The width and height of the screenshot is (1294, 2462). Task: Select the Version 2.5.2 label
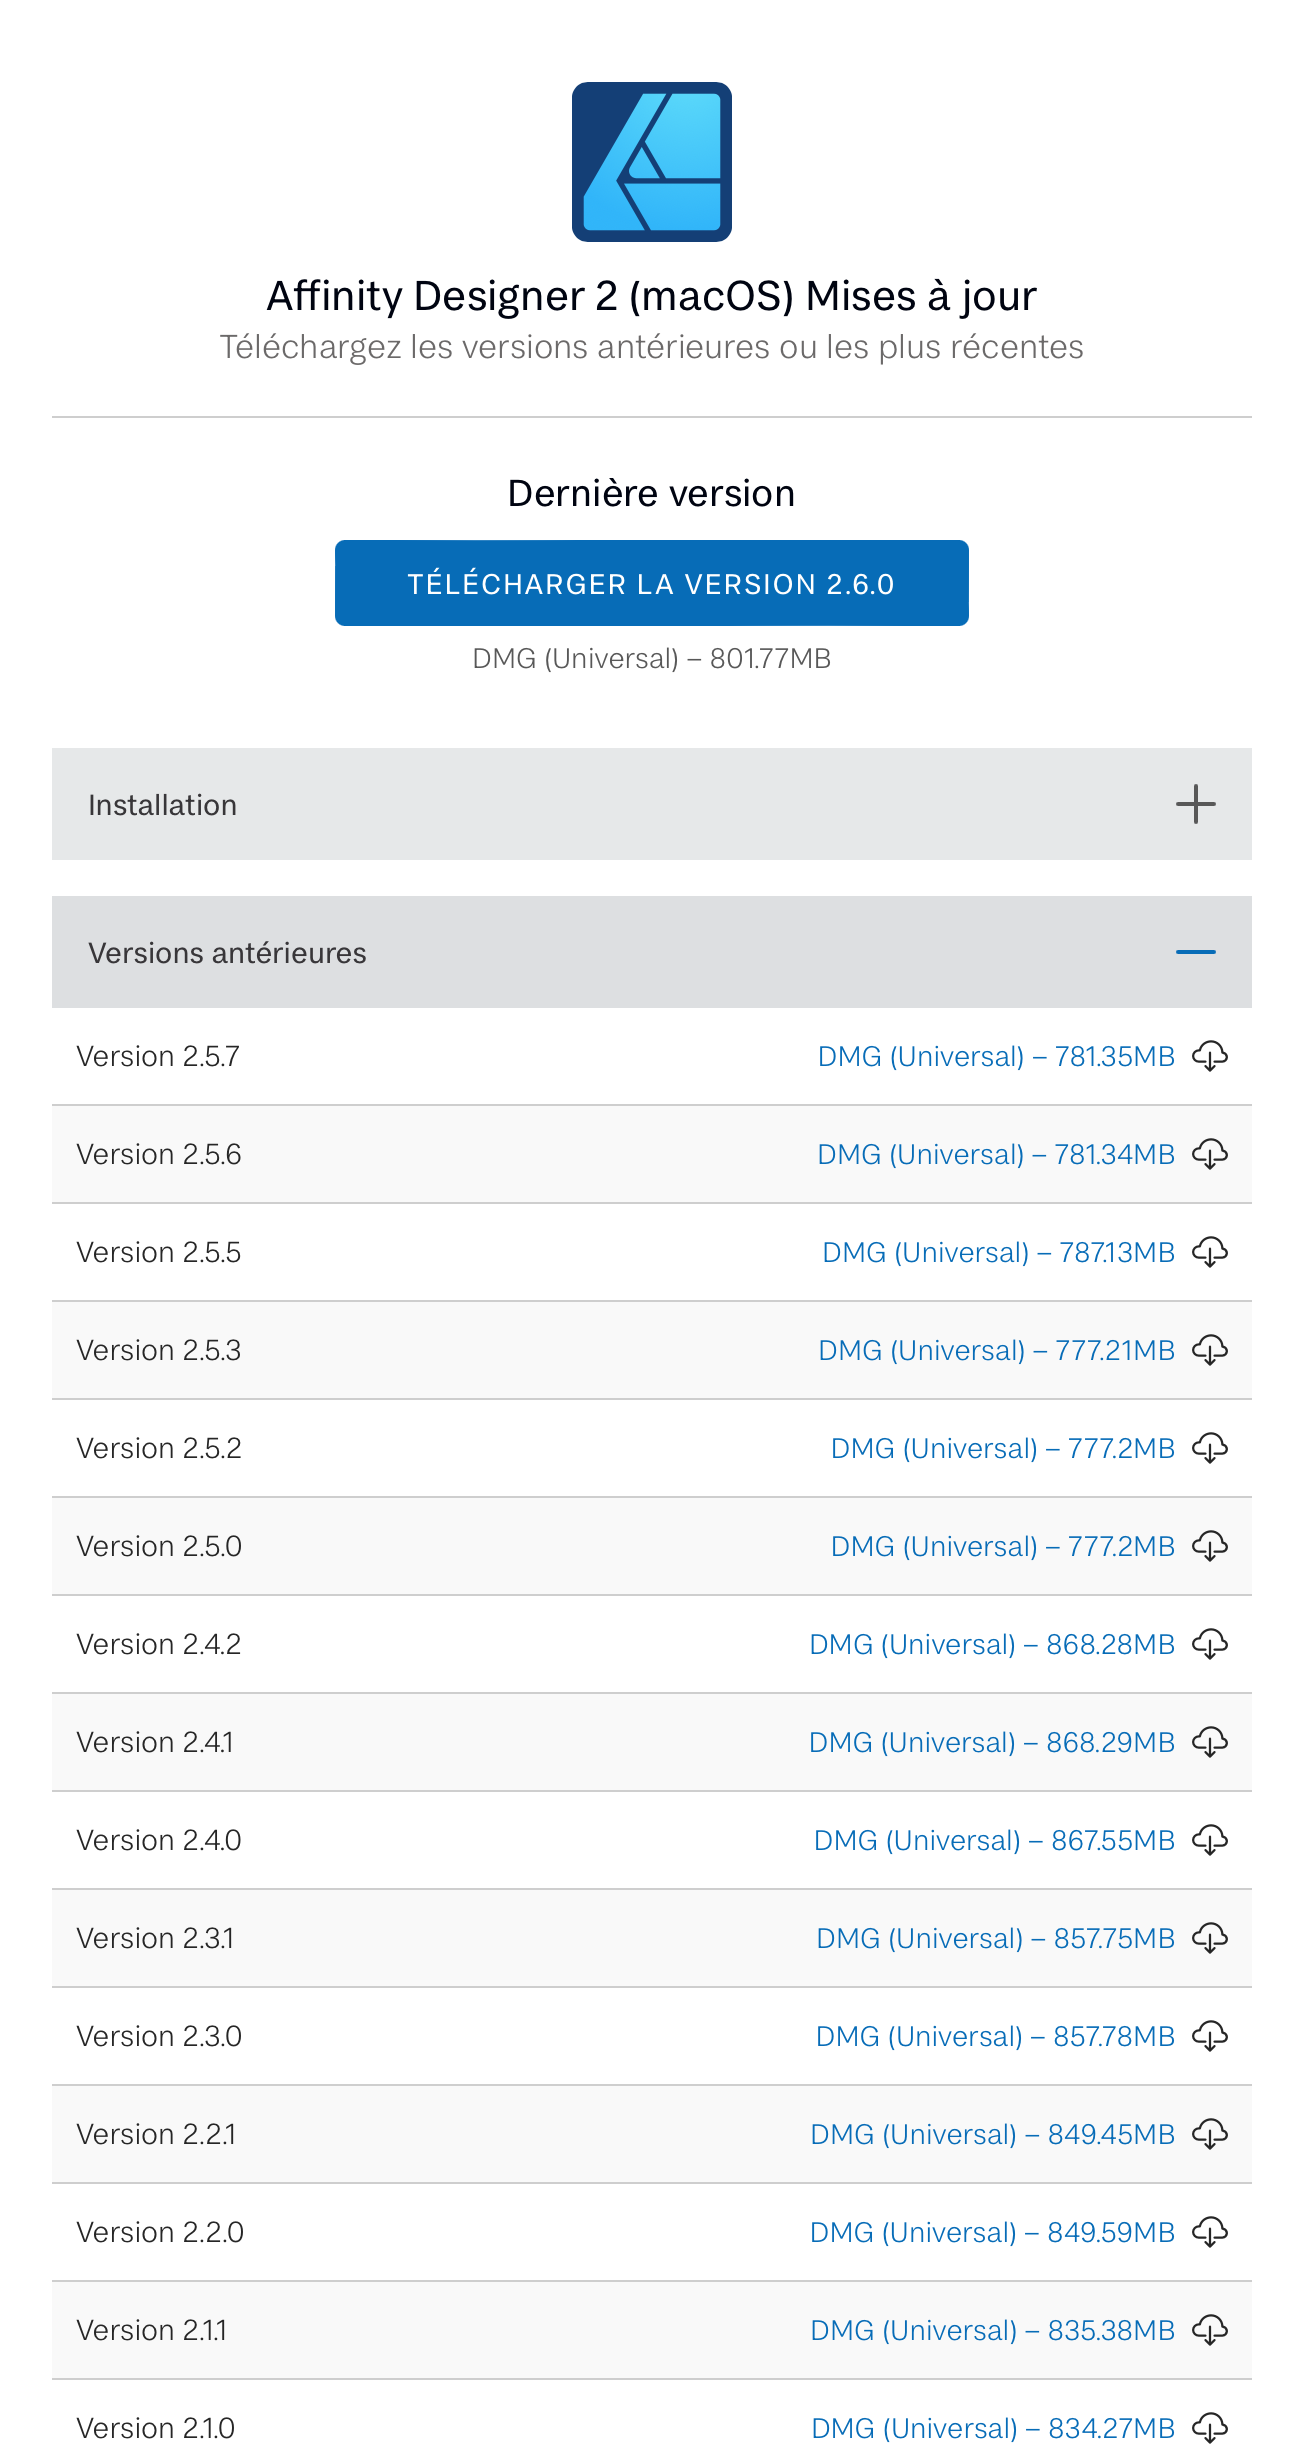[159, 1448]
